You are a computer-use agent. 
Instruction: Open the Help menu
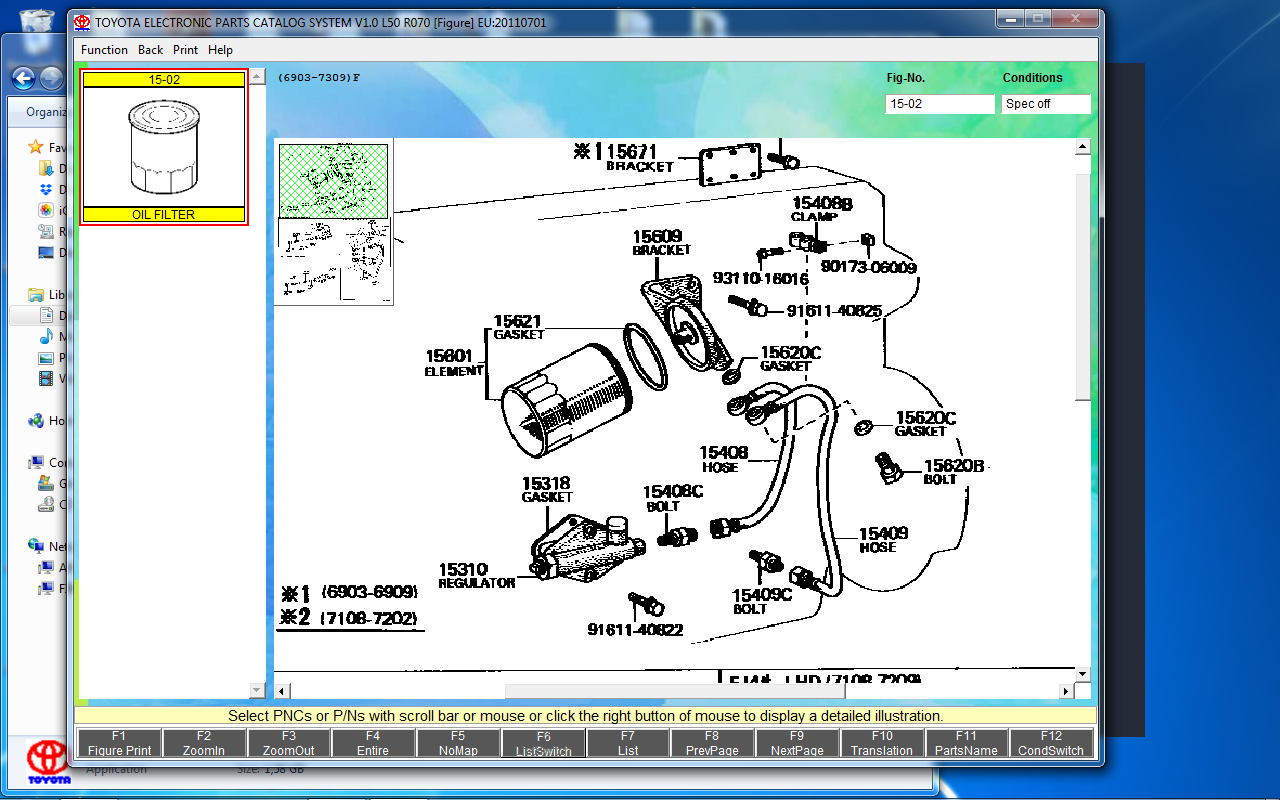point(221,50)
